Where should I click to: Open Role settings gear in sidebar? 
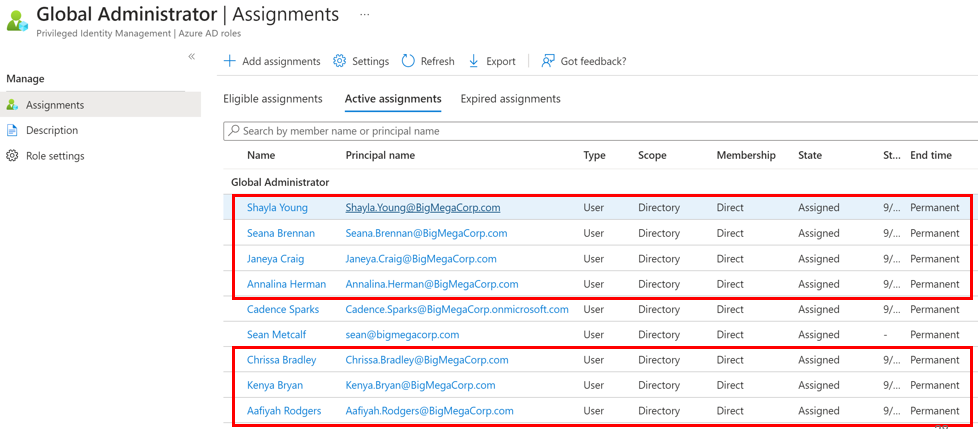12,156
